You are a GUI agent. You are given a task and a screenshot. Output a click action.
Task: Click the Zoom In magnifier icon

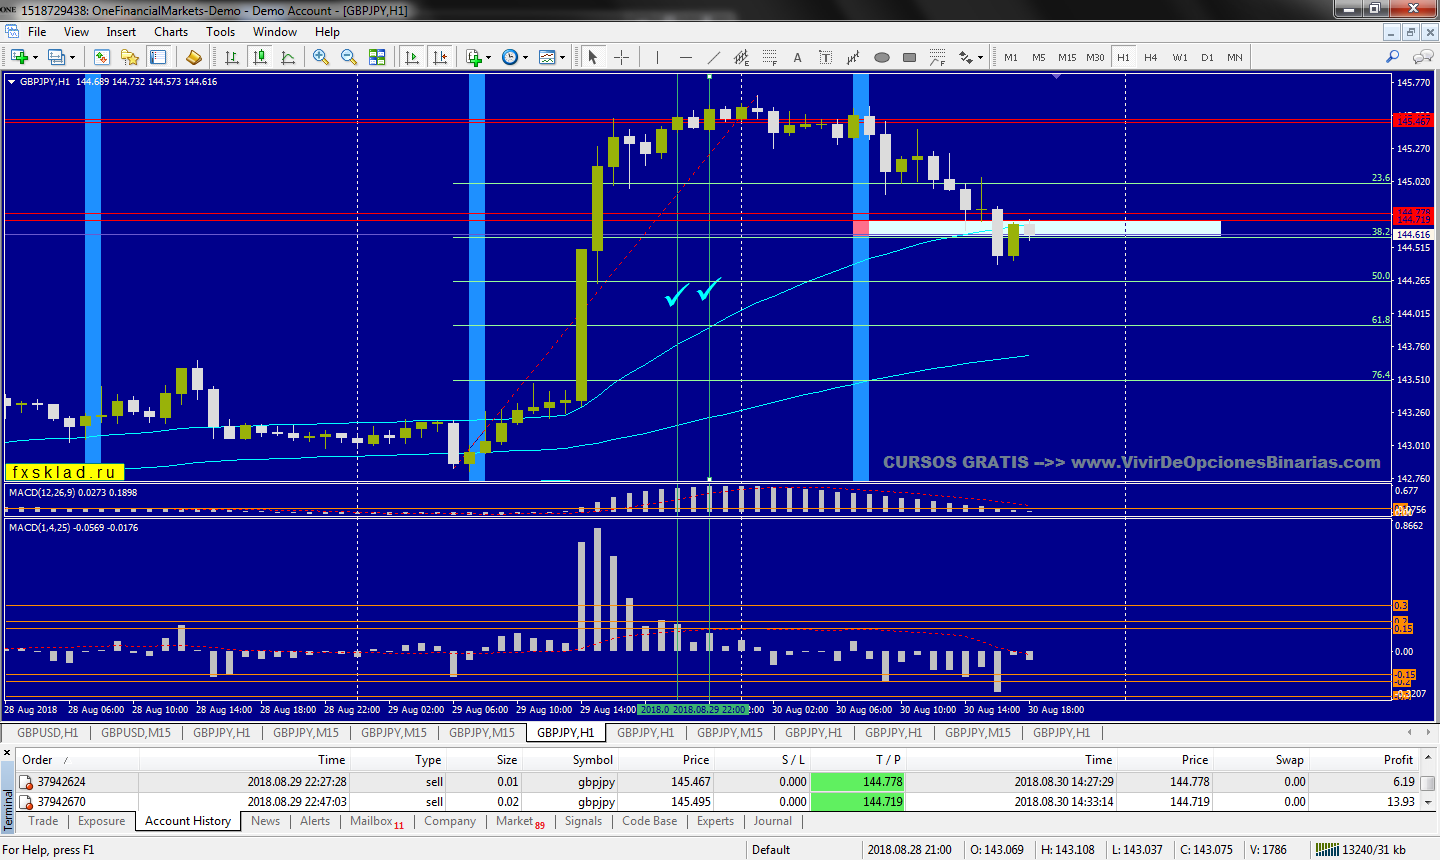[x=321, y=57]
